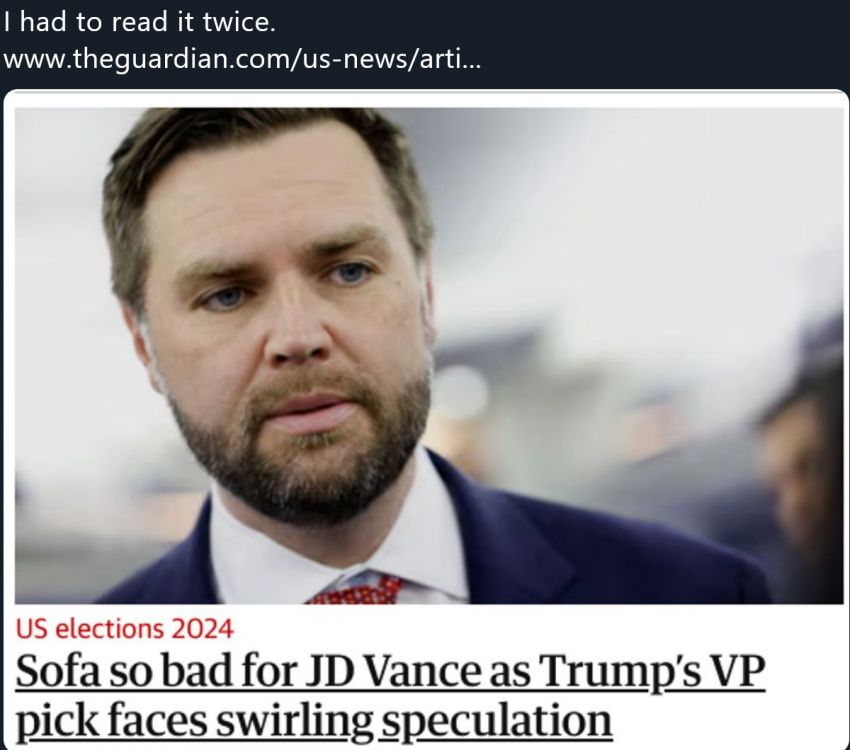Viewport: 850px width, 750px height.
Task: Click the white card margin above photo
Action: pos(426,99)
